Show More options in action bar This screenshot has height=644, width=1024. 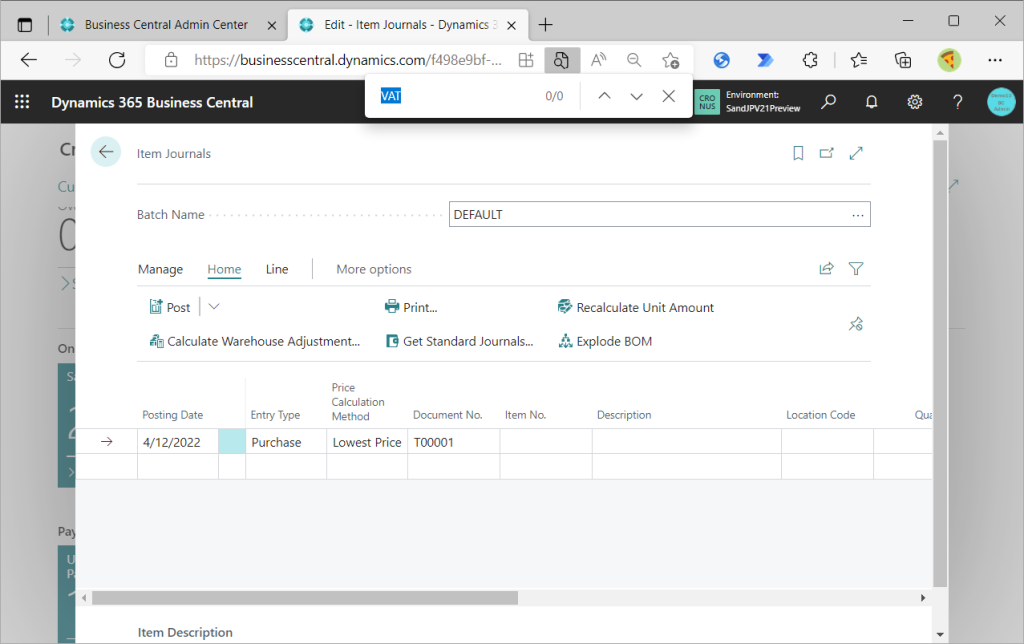374,269
